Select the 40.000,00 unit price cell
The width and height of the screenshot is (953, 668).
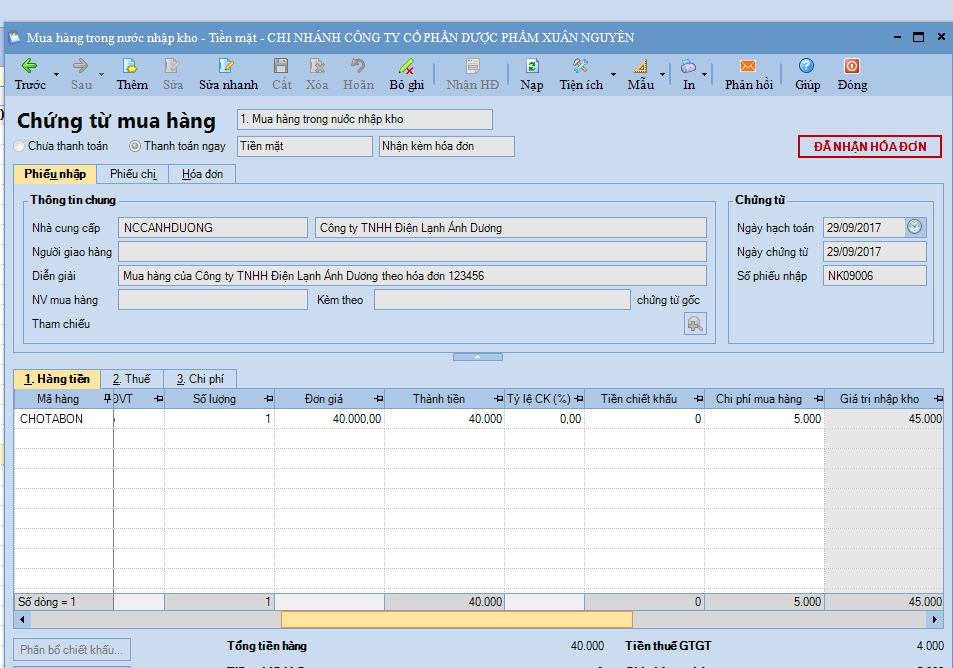(329, 419)
